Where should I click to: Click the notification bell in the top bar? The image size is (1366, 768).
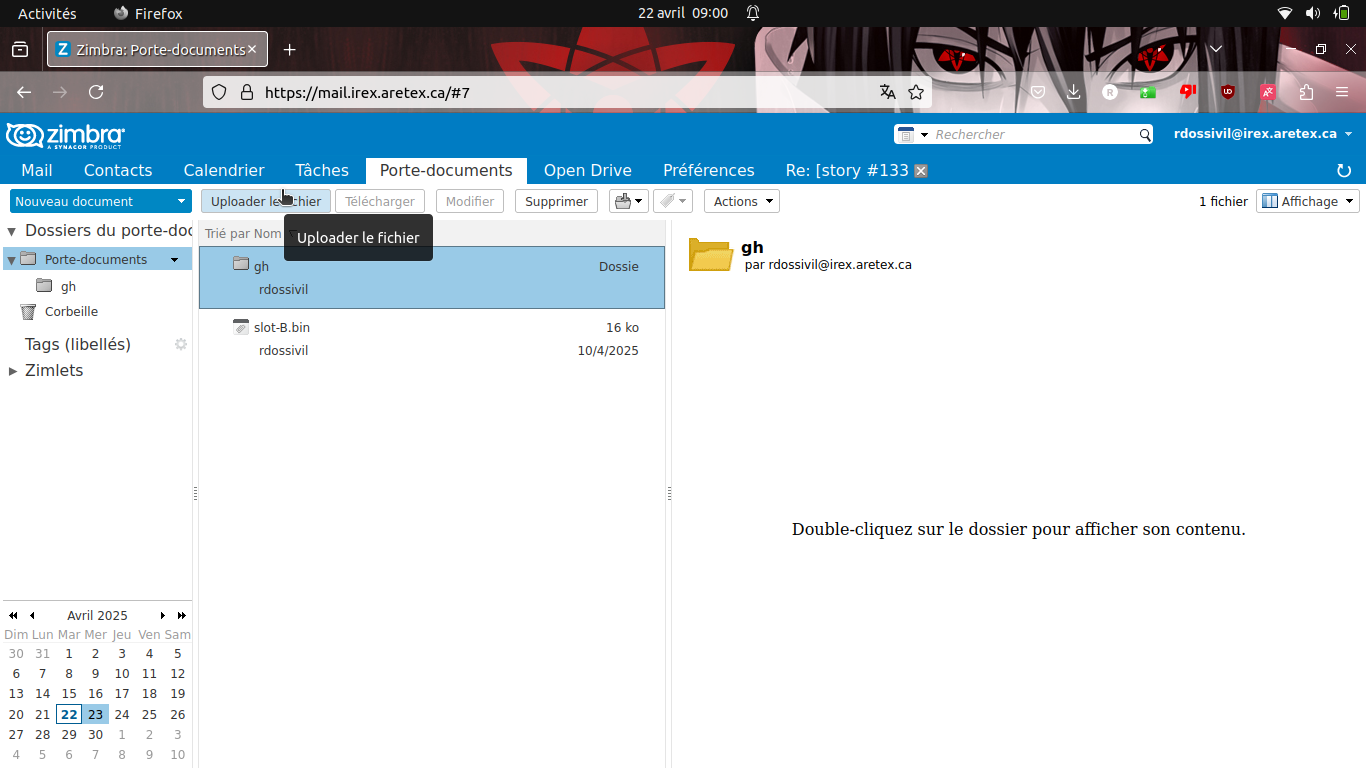tap(753, 13)
